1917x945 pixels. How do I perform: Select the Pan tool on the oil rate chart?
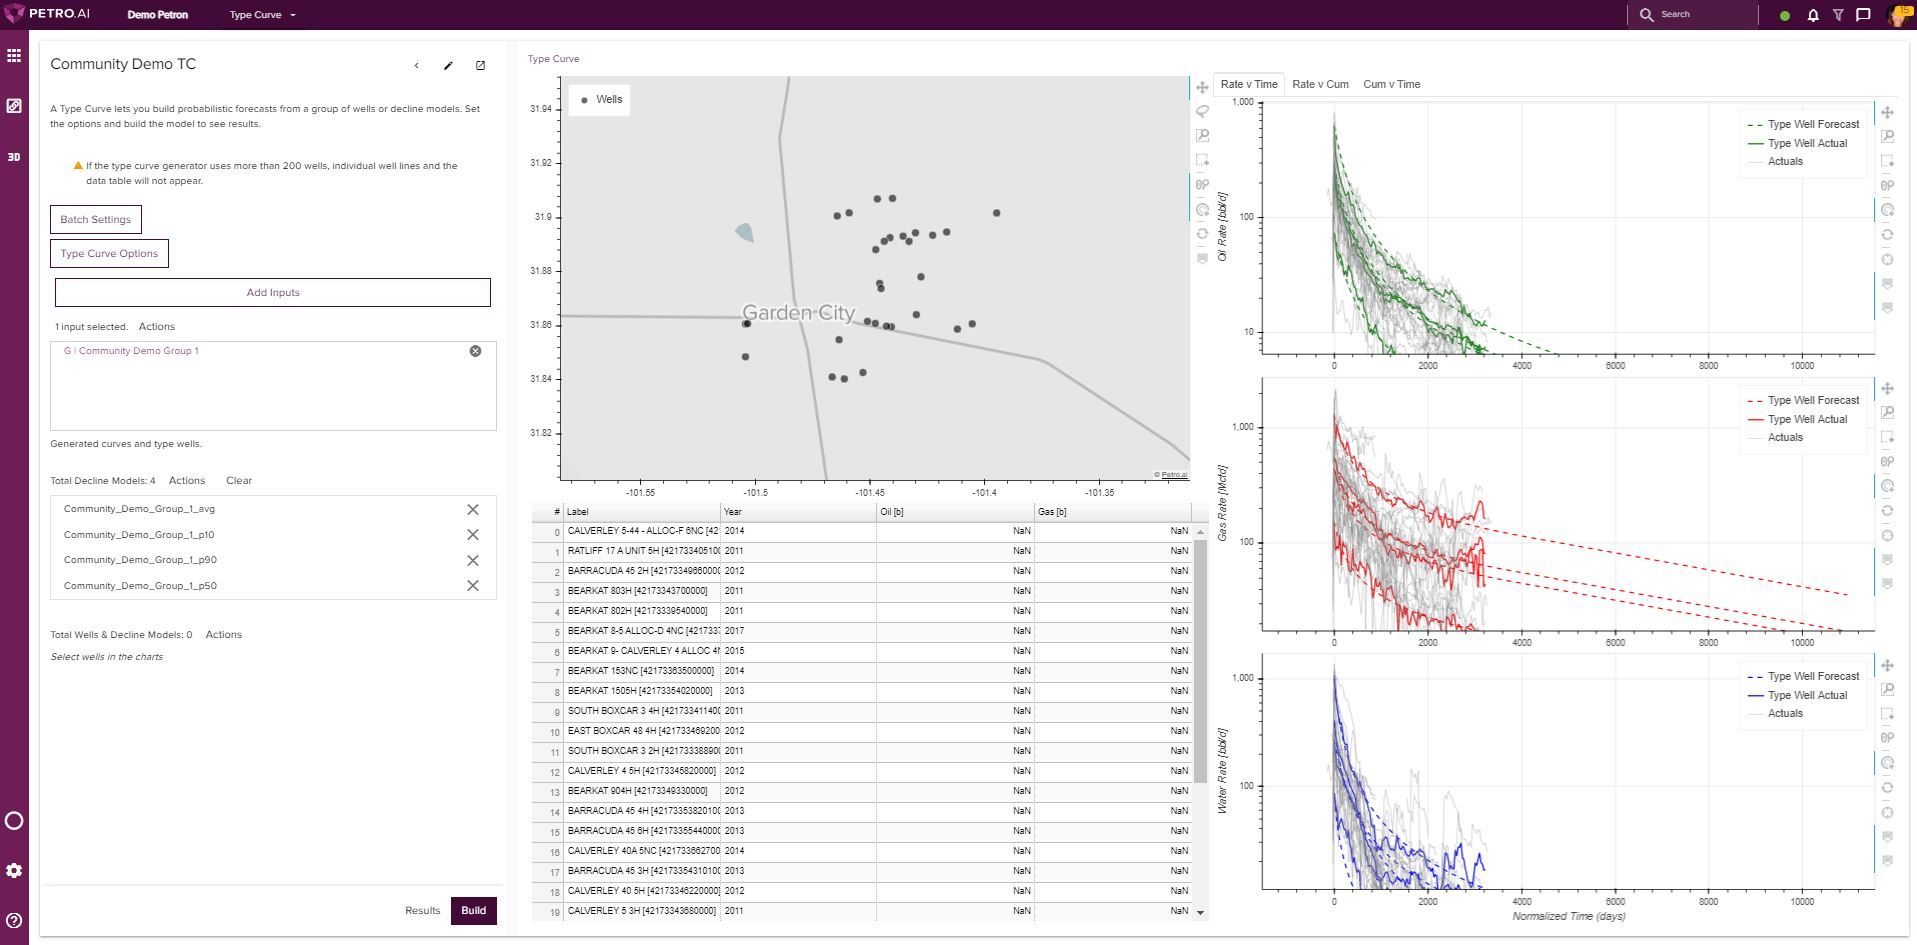(1887, 113)
